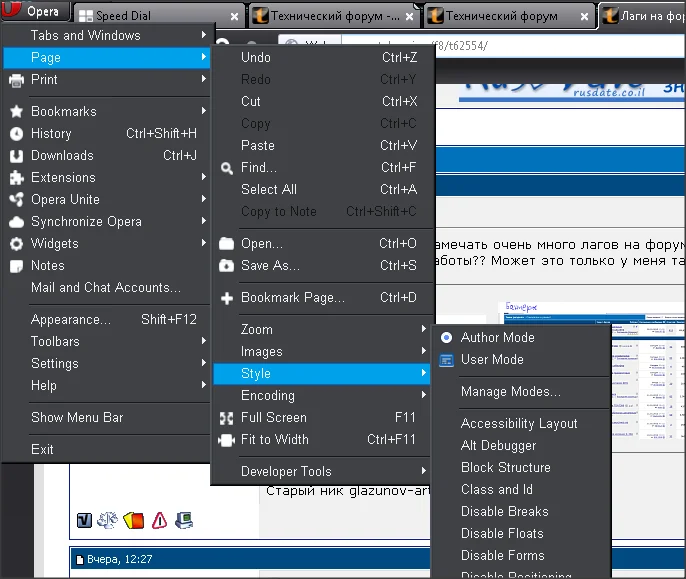The image size is (686, 579).
Task: Click the Full Screen icon
Action: click(227, 418)
